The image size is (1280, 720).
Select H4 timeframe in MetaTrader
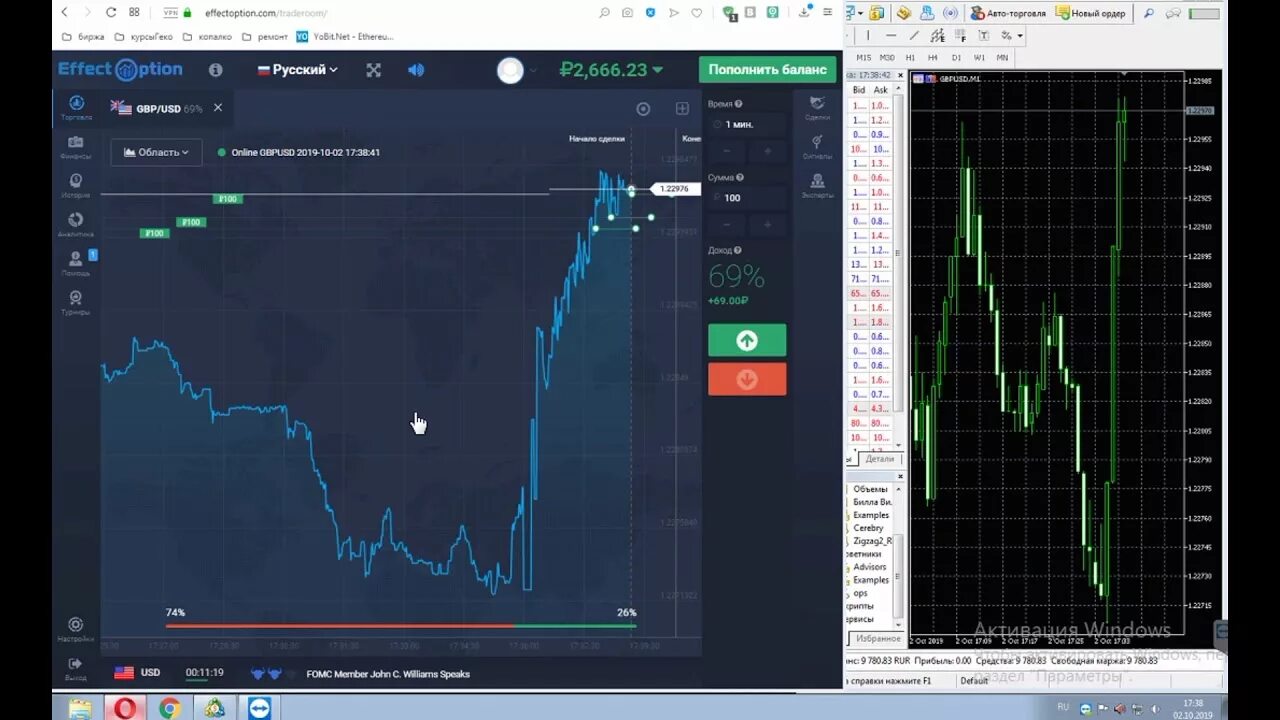(x=933, y=58)
